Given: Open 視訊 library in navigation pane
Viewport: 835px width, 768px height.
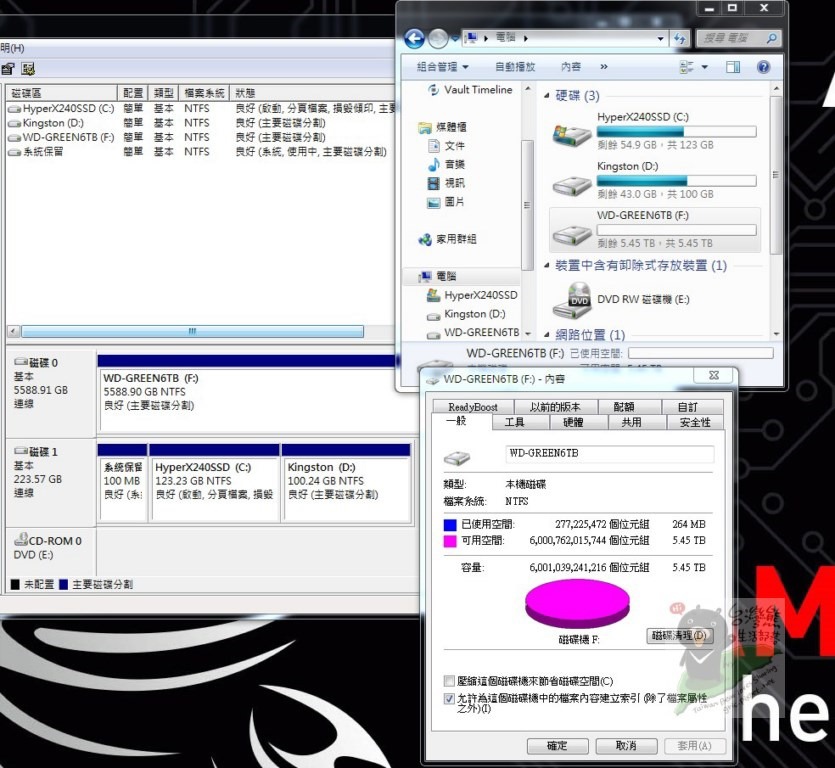Looking at the screenshot, I should pyautogui.click(x=447, y=183).
